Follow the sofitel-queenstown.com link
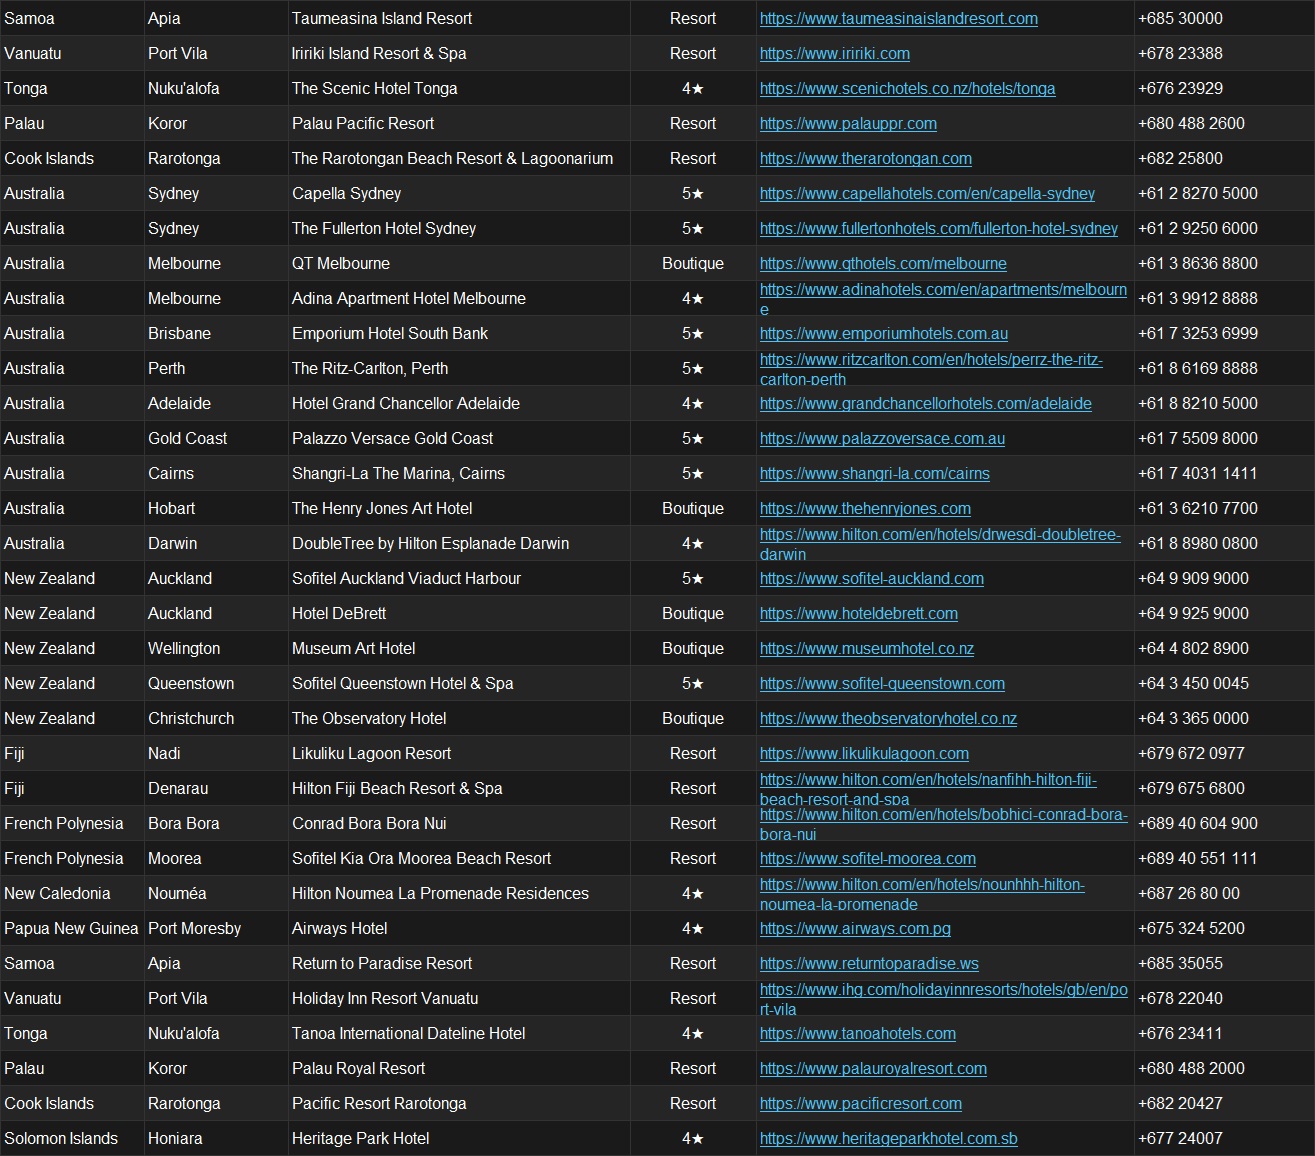 pyautogui.click(x=882, y=683)
